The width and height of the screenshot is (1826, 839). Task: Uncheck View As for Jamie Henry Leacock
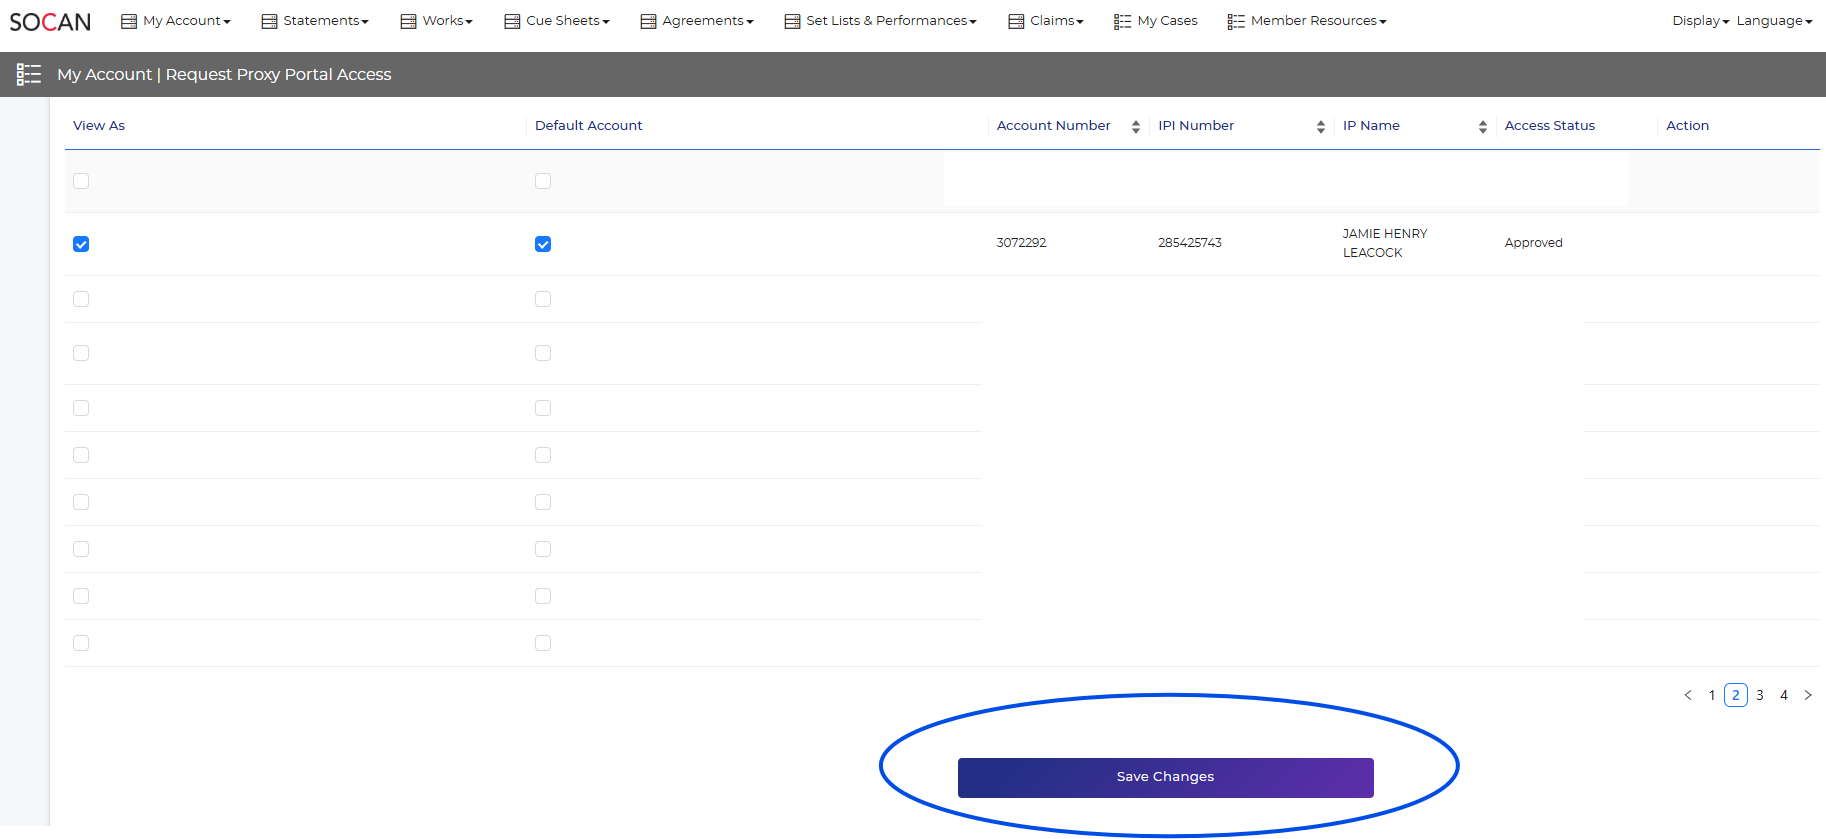81,244
